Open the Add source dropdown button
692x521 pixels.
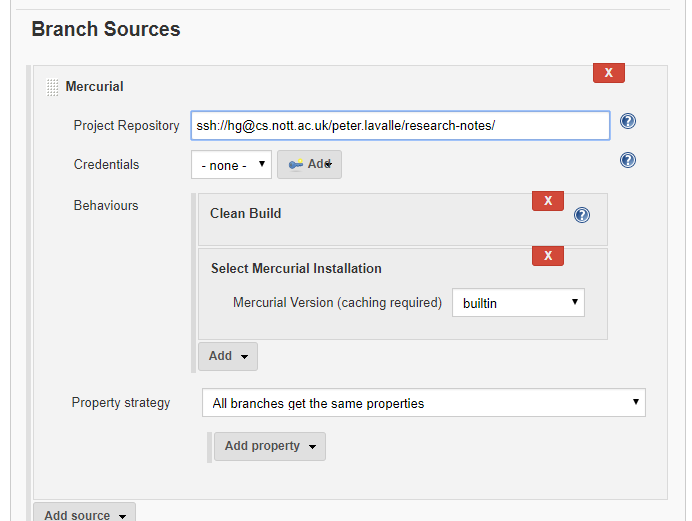[85, 513]
